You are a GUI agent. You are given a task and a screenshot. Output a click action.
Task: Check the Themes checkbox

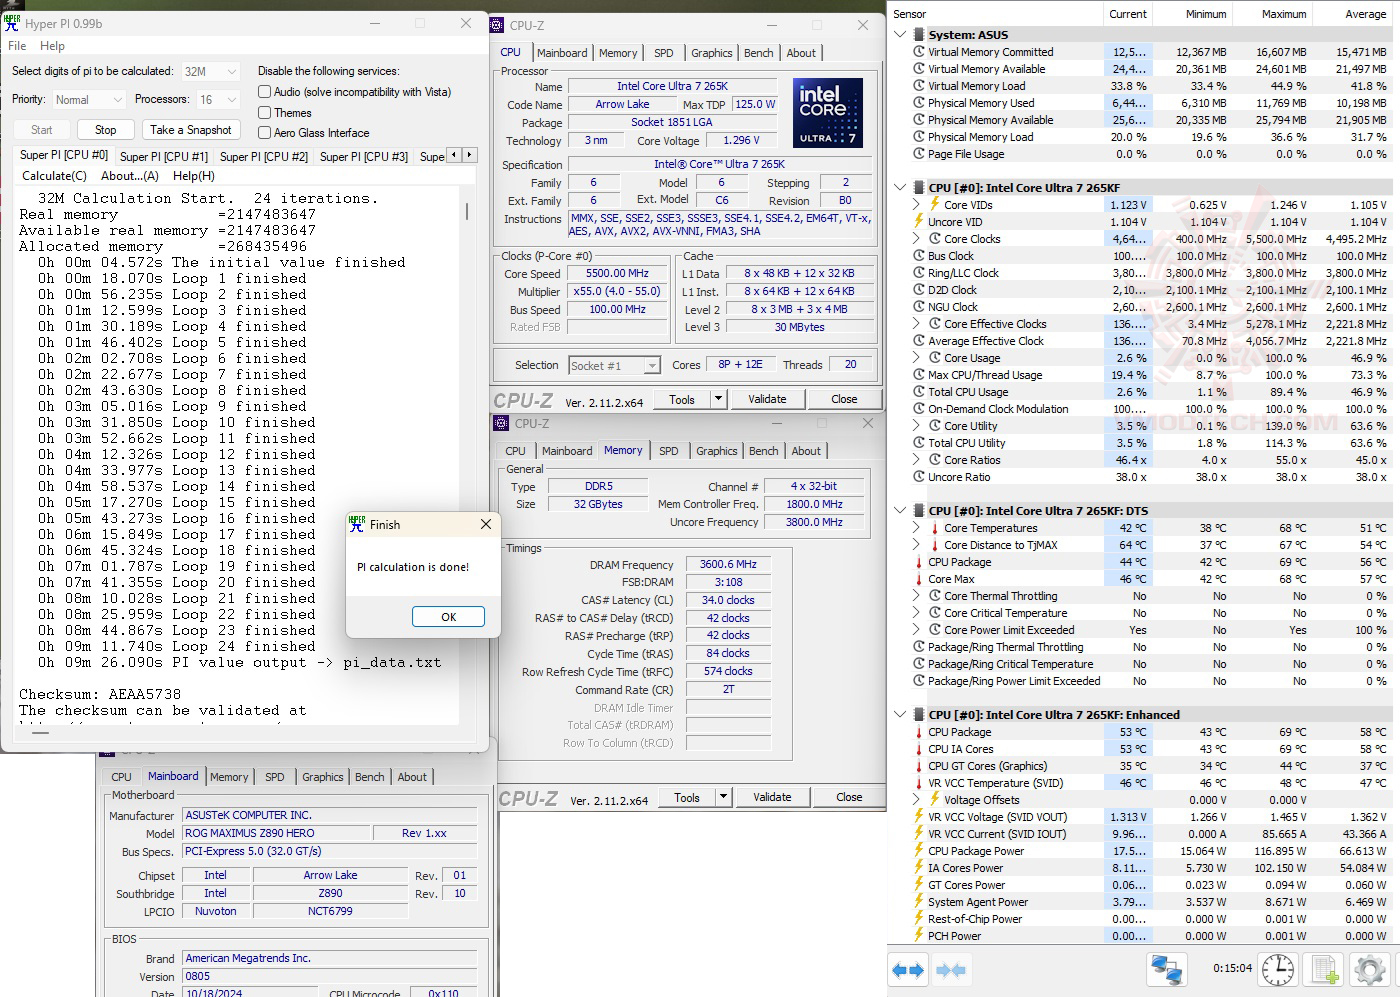pyautogui.click(x=265, y=113)
